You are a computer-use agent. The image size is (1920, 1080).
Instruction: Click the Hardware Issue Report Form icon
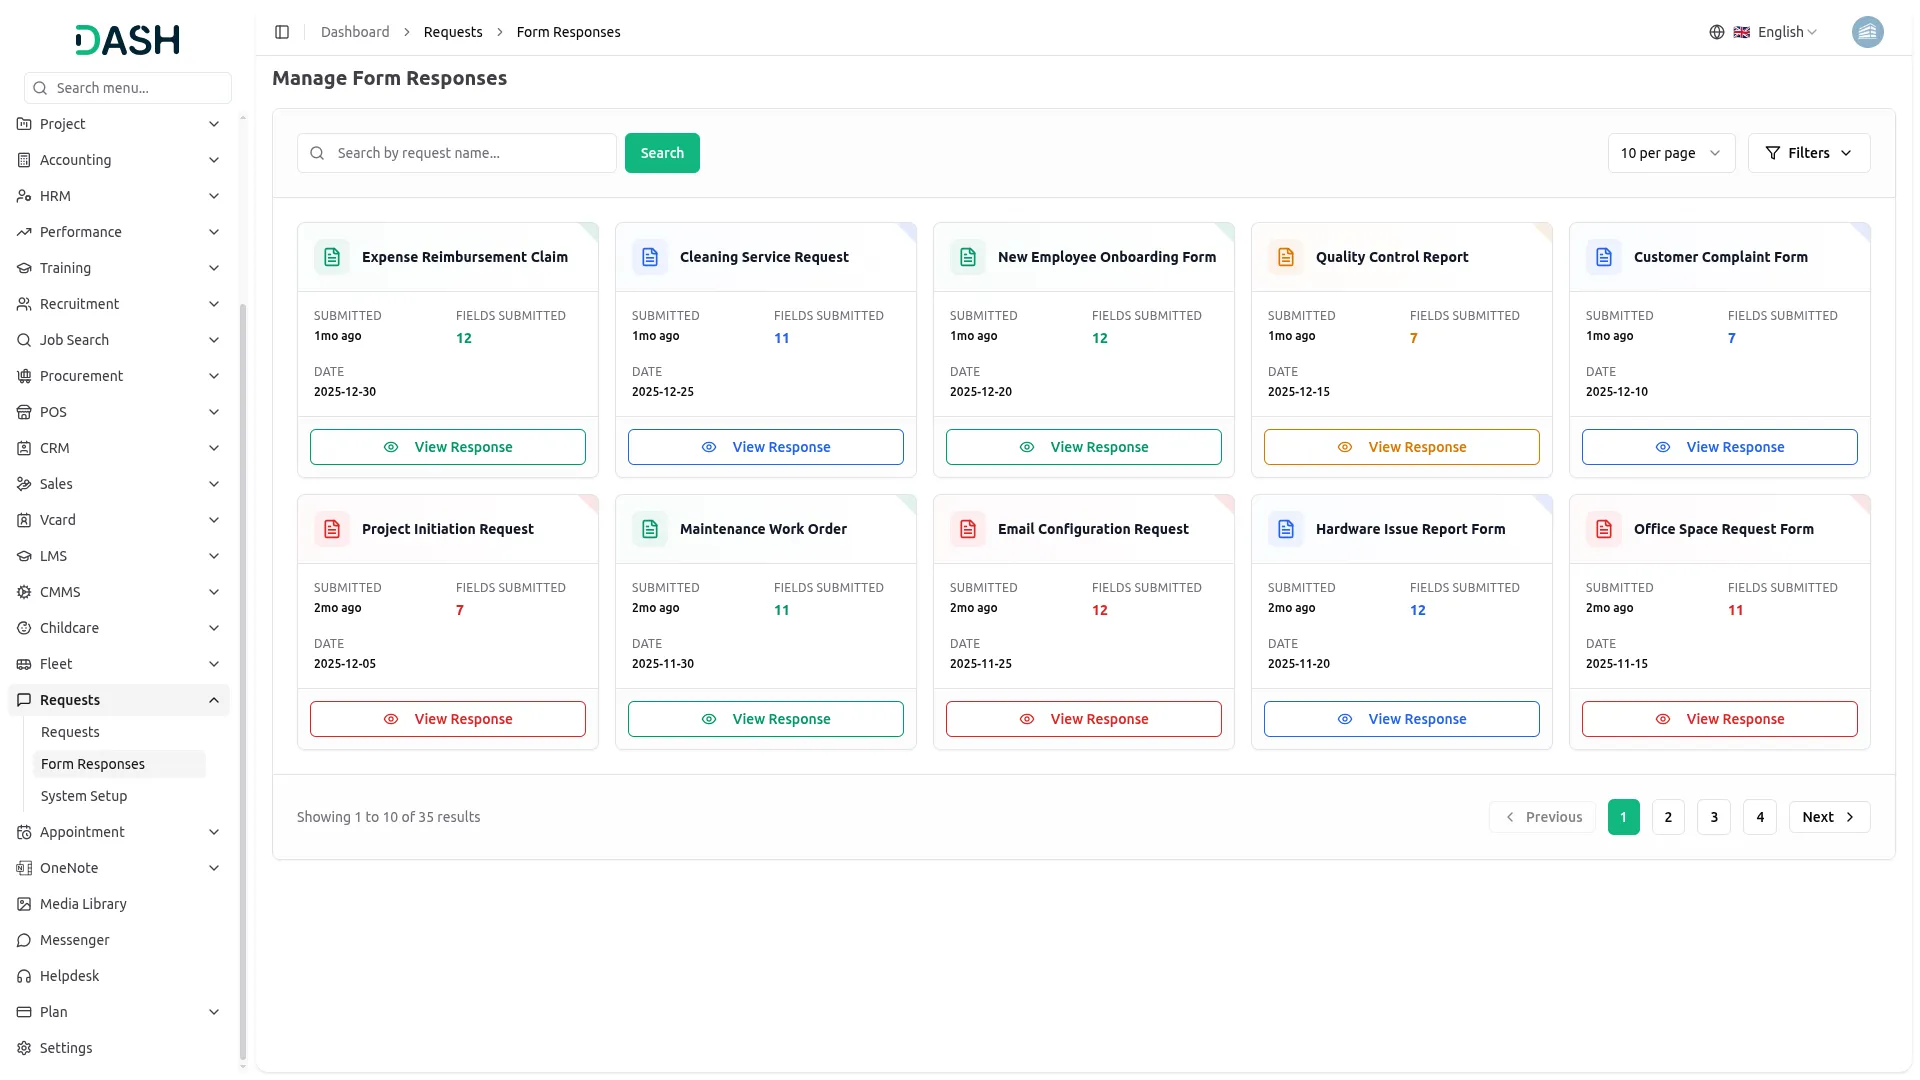[x=1285, y=529]
